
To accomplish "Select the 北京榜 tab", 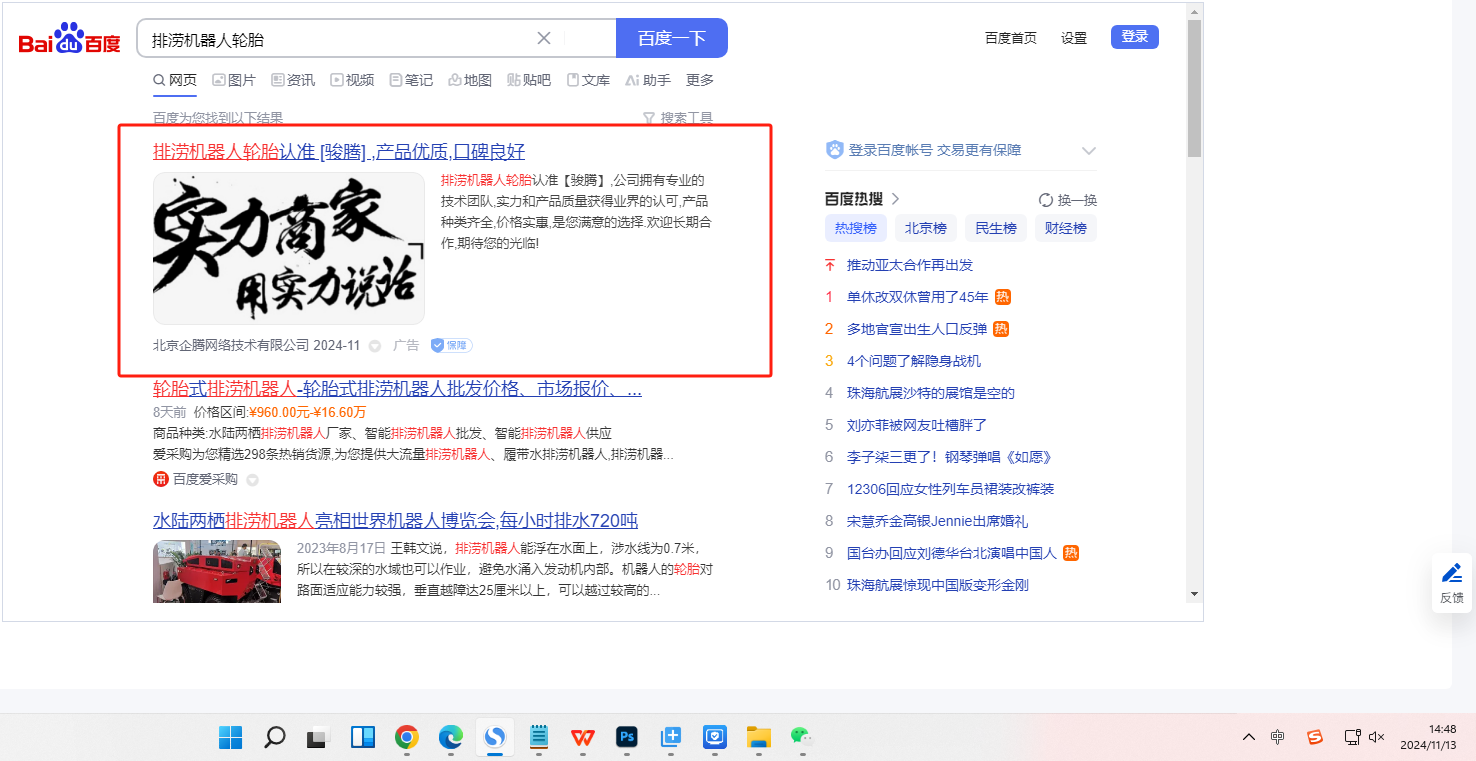I will pyautogui.click(x=926, y=228).
